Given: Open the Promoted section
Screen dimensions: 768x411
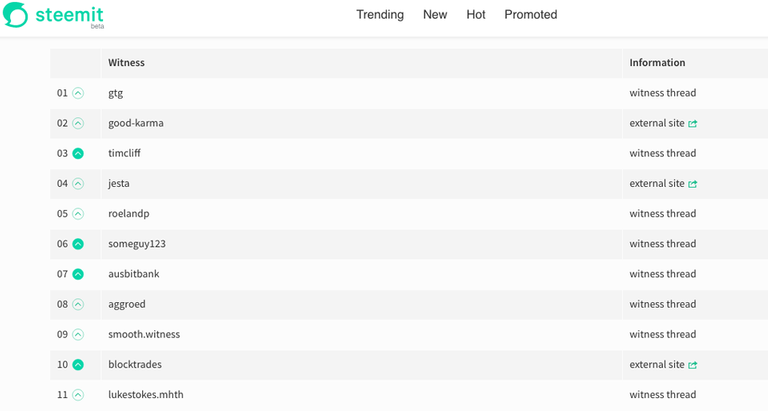Looking at the screenshot, I should pos(530,15).
